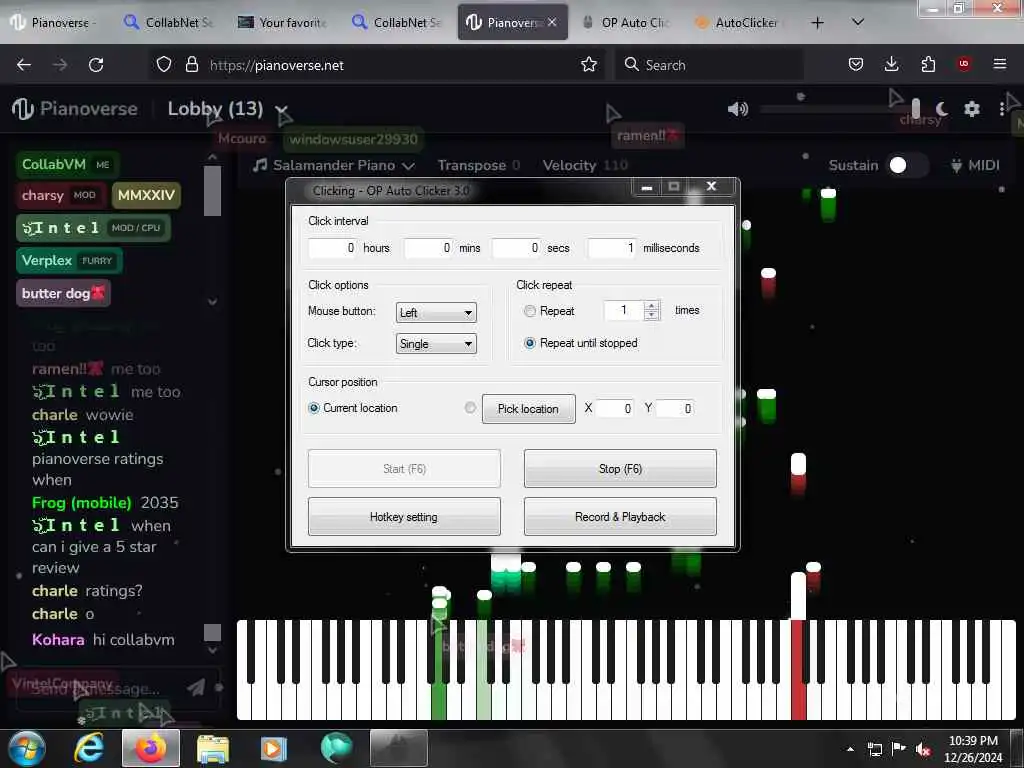
Task: Open Windows Media Player from taskbar
Action: [x=274, y=748]
